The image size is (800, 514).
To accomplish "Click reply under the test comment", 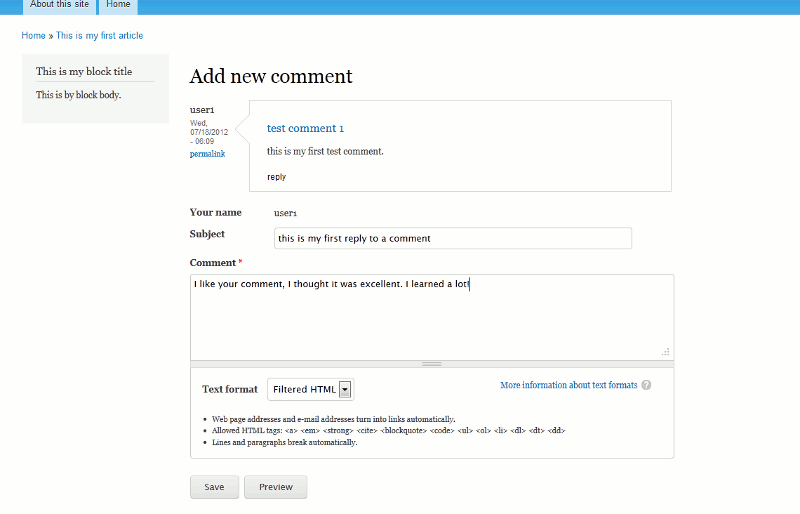I will [x=276, y=177].
